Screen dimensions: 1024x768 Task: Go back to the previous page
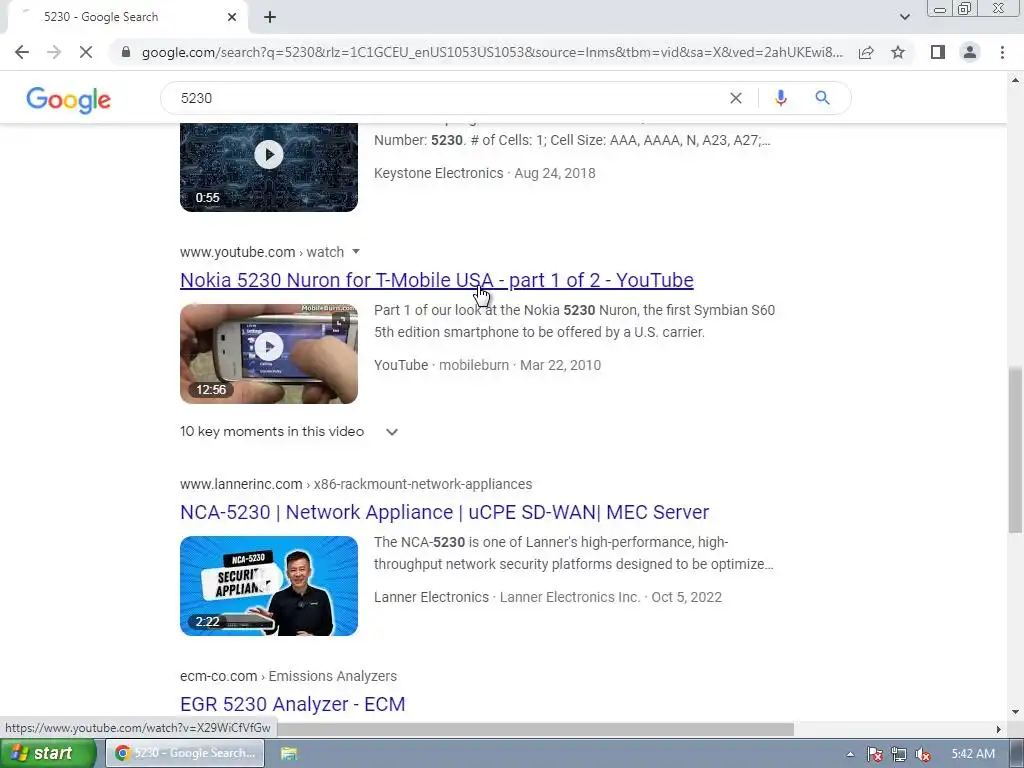[22, 52]
